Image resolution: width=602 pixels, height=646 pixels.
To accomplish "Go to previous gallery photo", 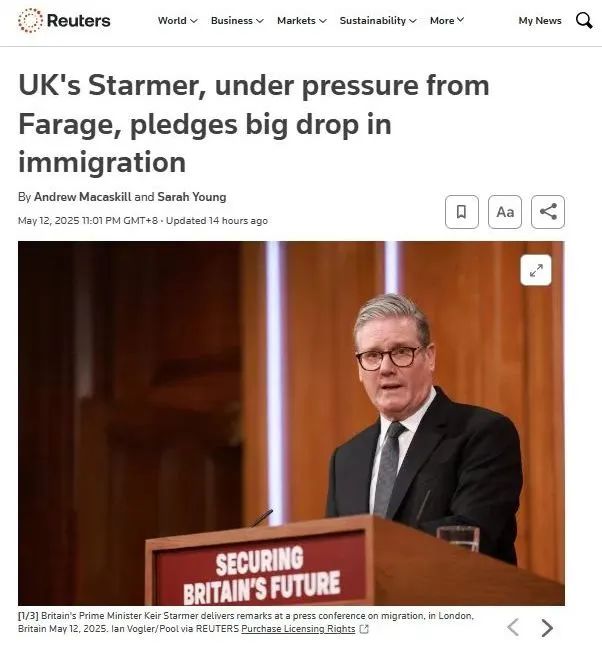I will click(x=513, y=627).
